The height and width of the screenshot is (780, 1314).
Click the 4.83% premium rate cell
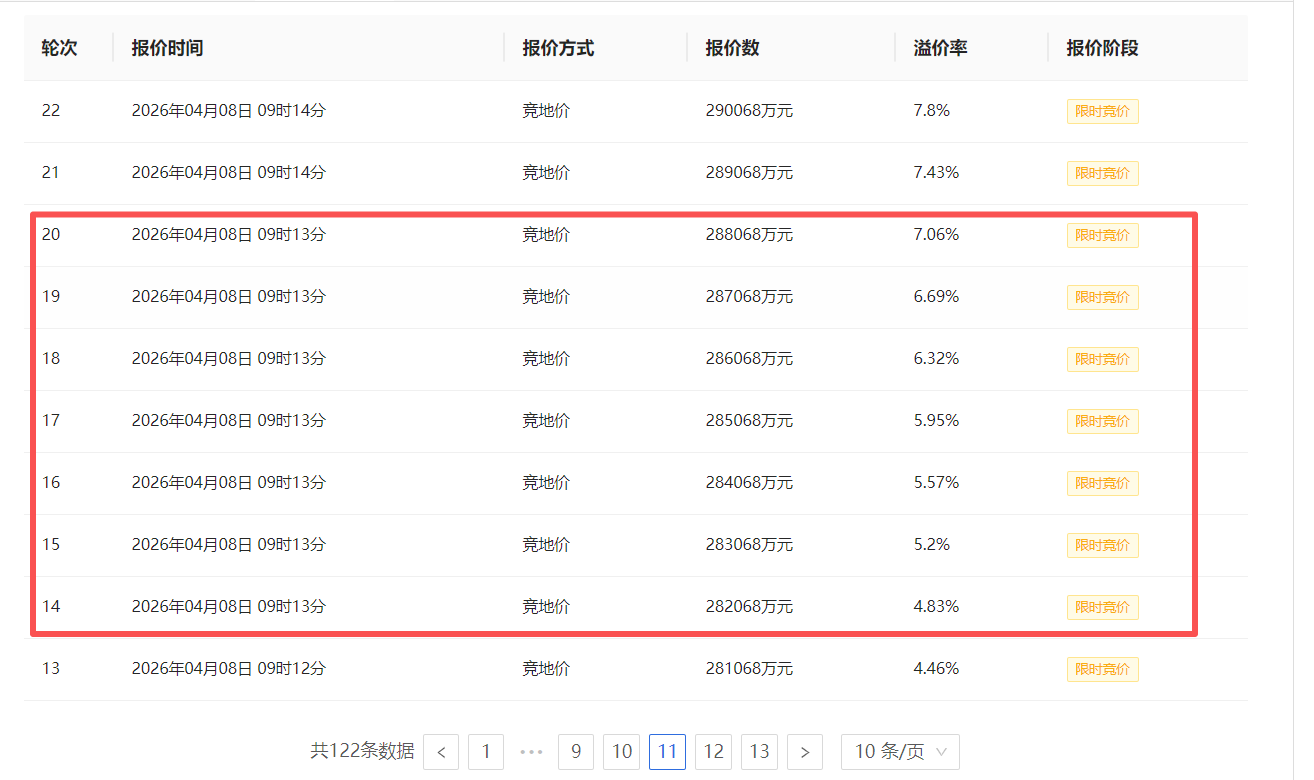point(936,607)
